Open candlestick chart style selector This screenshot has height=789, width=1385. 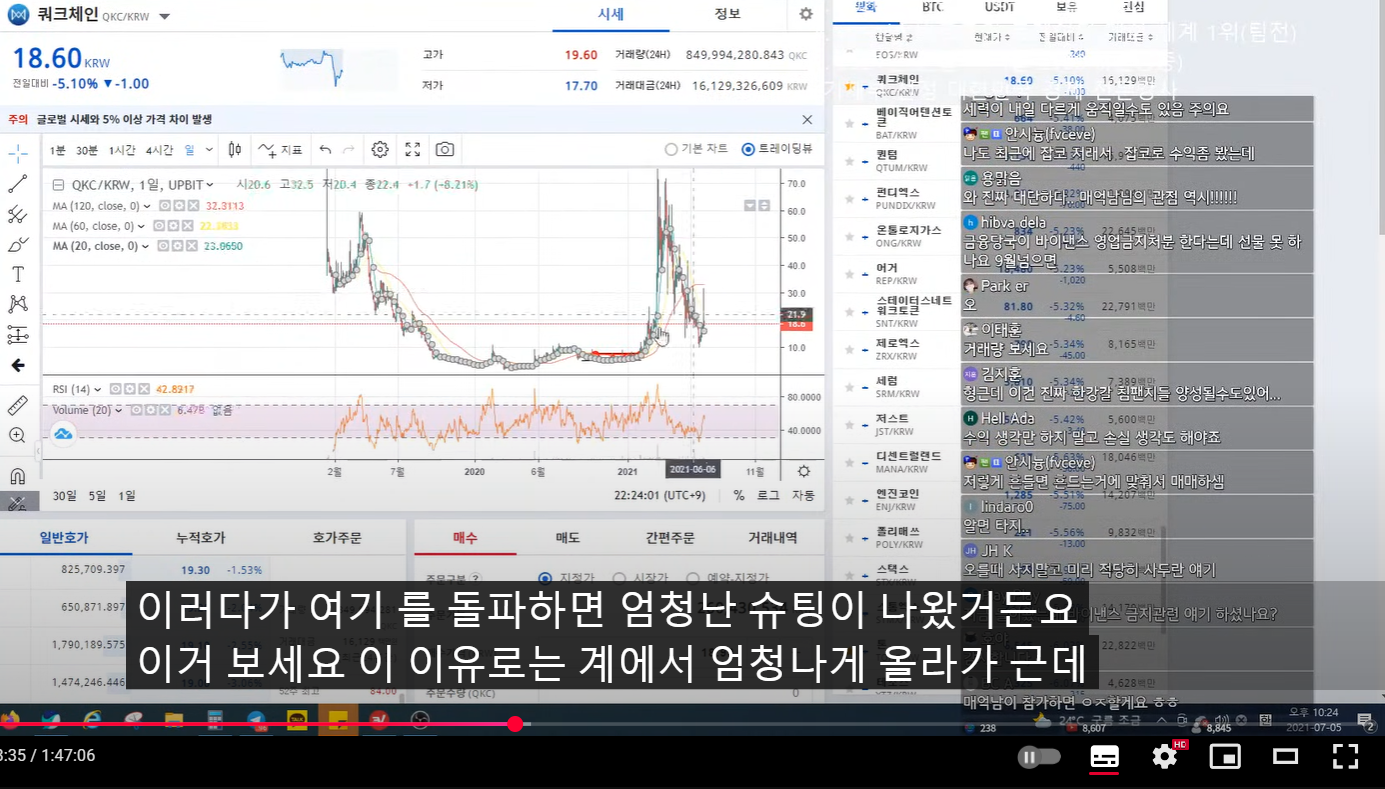point(235,150)
